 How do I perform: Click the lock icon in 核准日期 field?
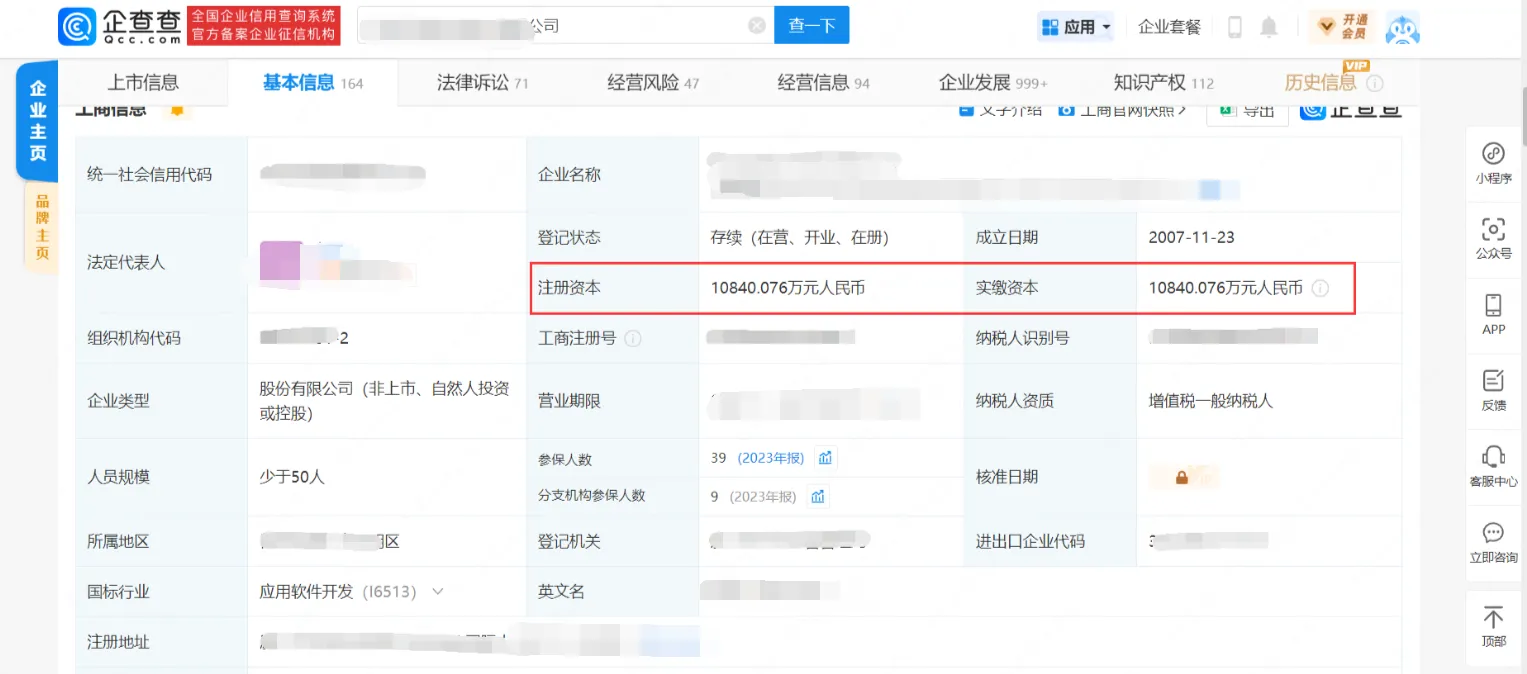click(x=1184, y=477)
